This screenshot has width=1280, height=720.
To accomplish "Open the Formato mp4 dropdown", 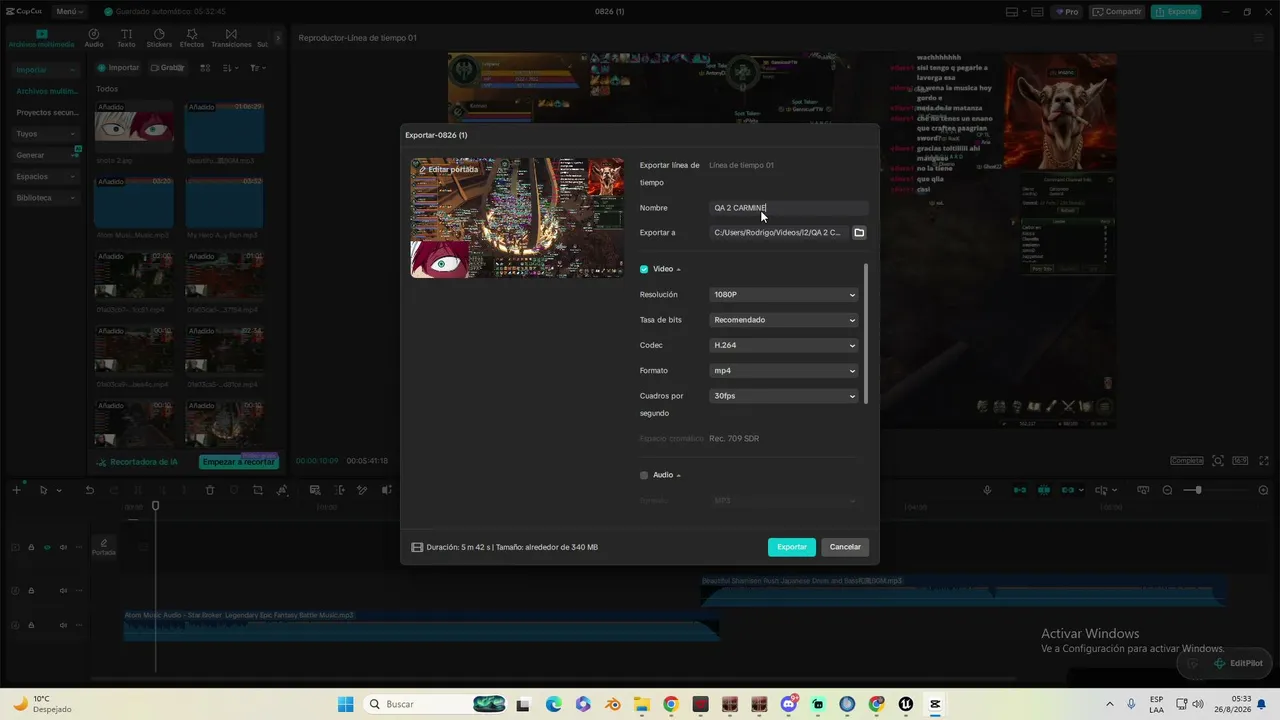I will coord(784,371).
